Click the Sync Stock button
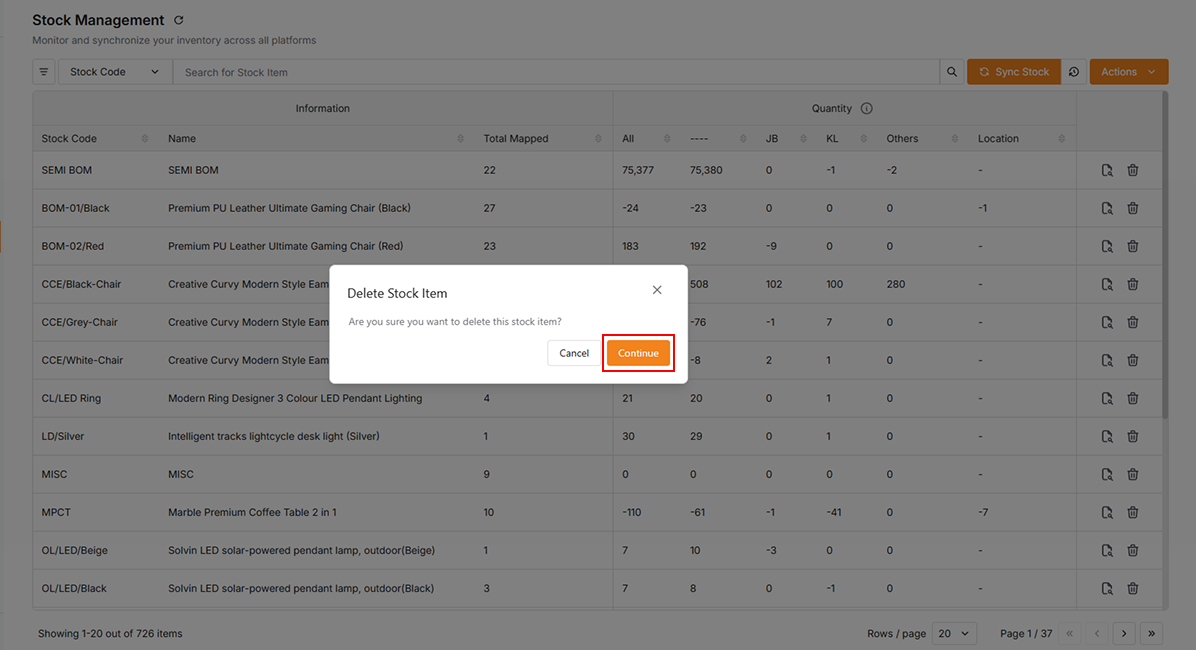This screenshot has width=1196, height=650. coord(1014,72)
